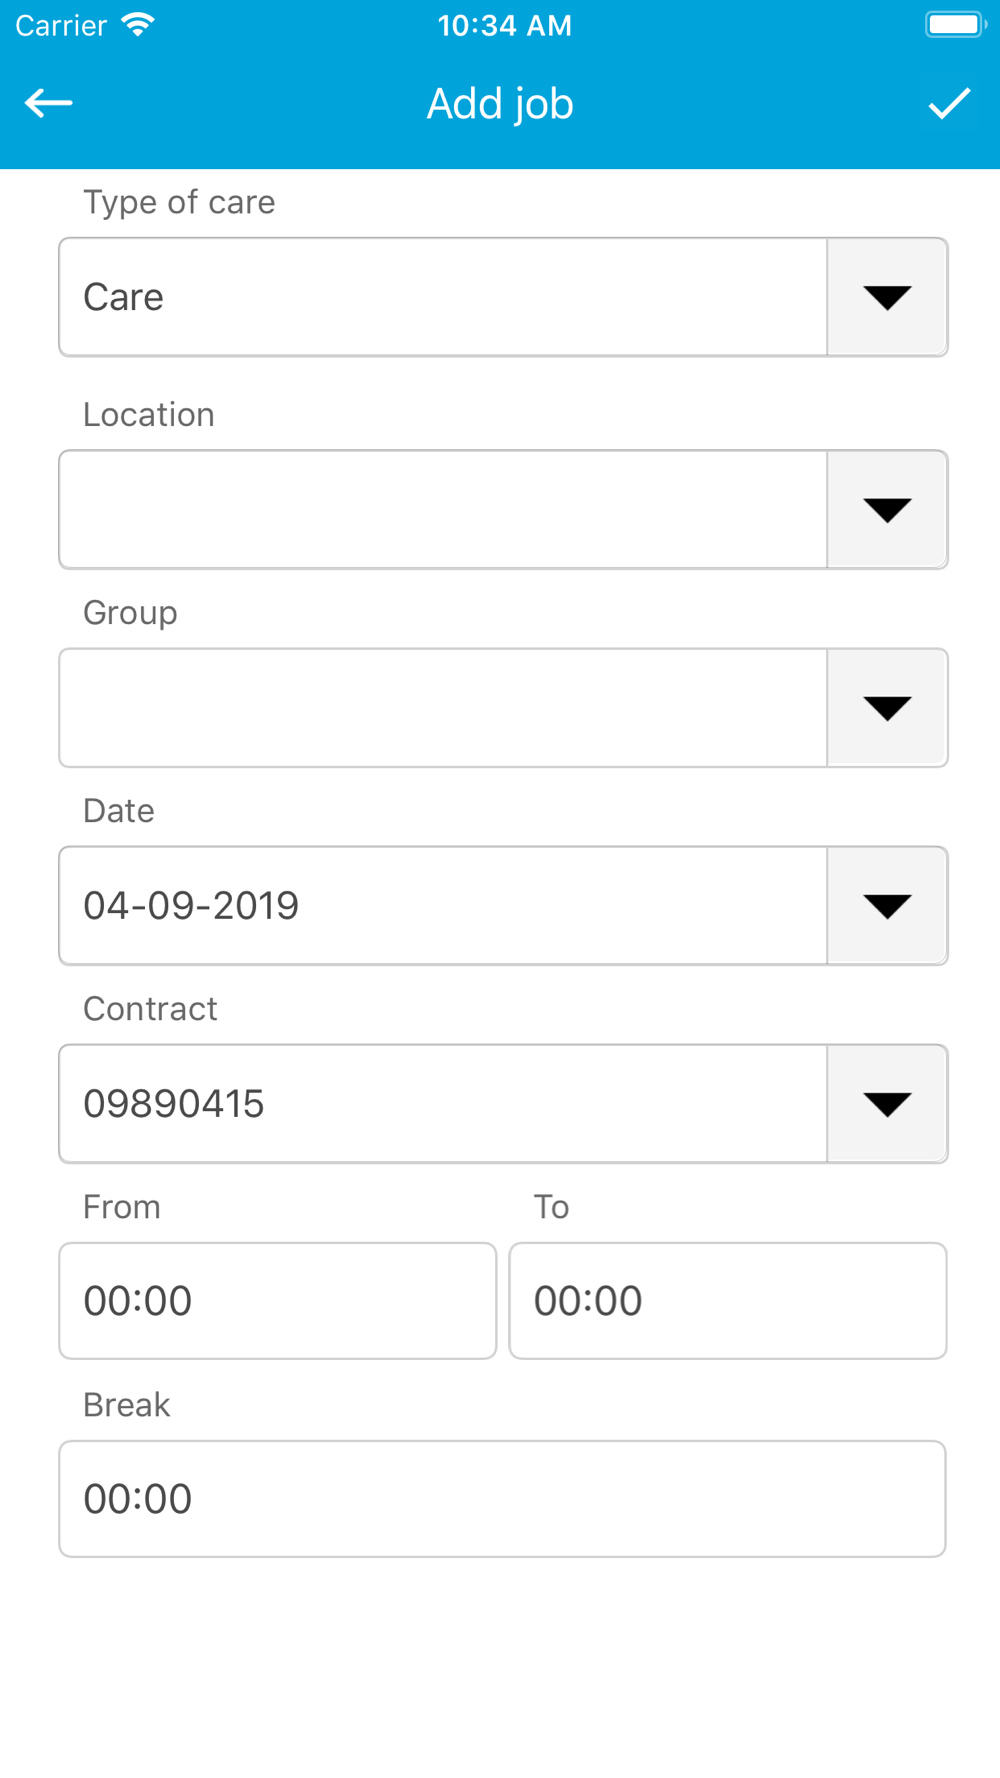This screenshot has width=1000, height=1778.
Task: Select the Care type field
Action: coord(443,297)
